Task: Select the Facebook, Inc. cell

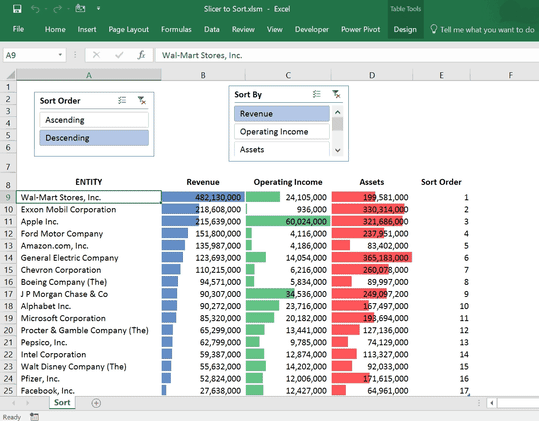Action: tap(89, 391)
